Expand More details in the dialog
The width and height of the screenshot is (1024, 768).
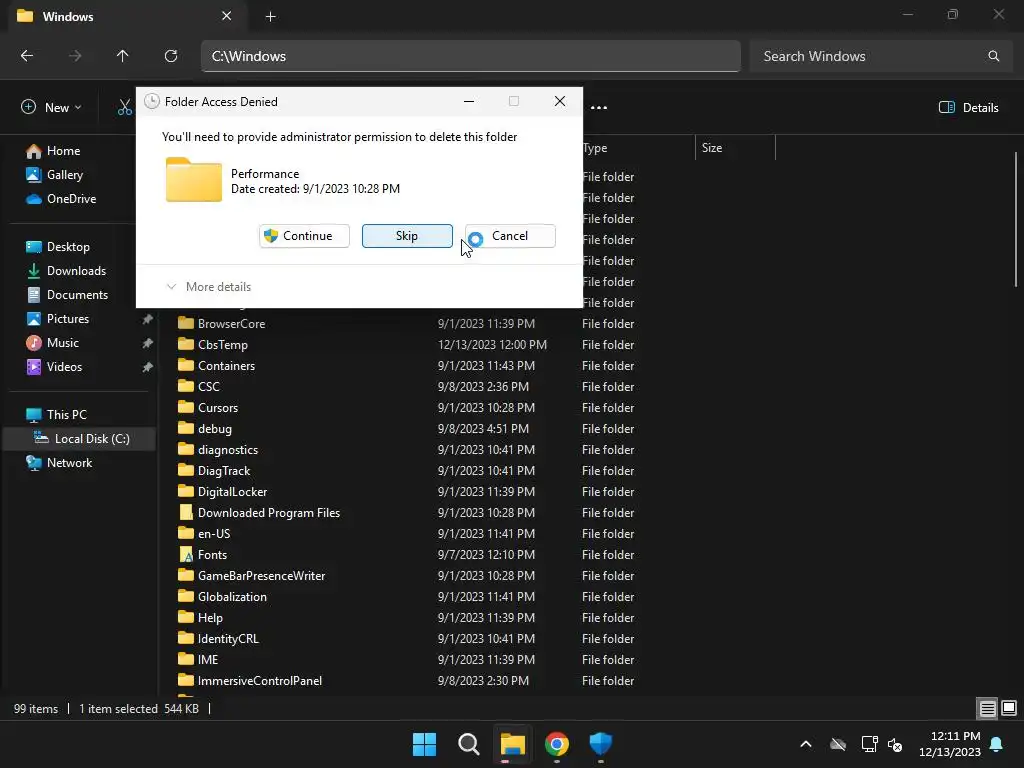click(x=209, y=287)
